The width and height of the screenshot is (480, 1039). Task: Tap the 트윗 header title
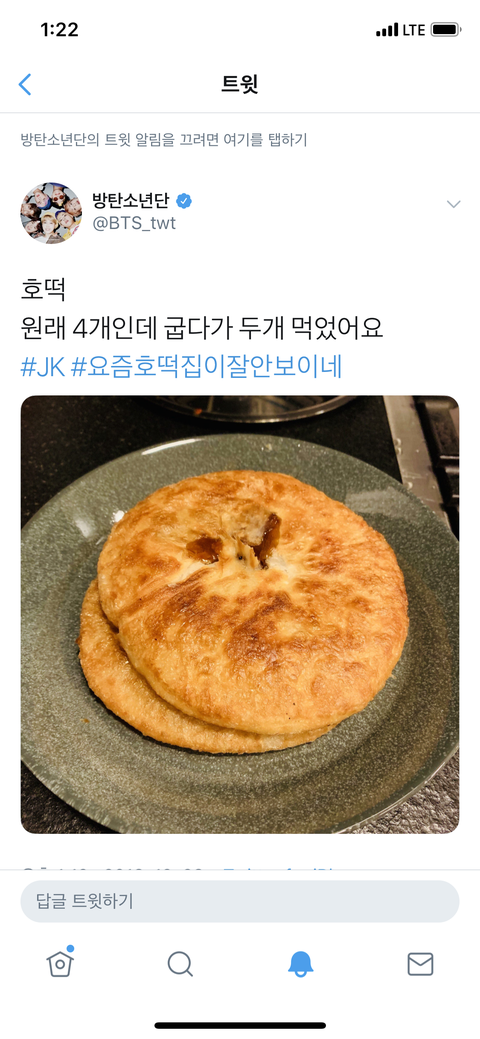tap(240, 84)
